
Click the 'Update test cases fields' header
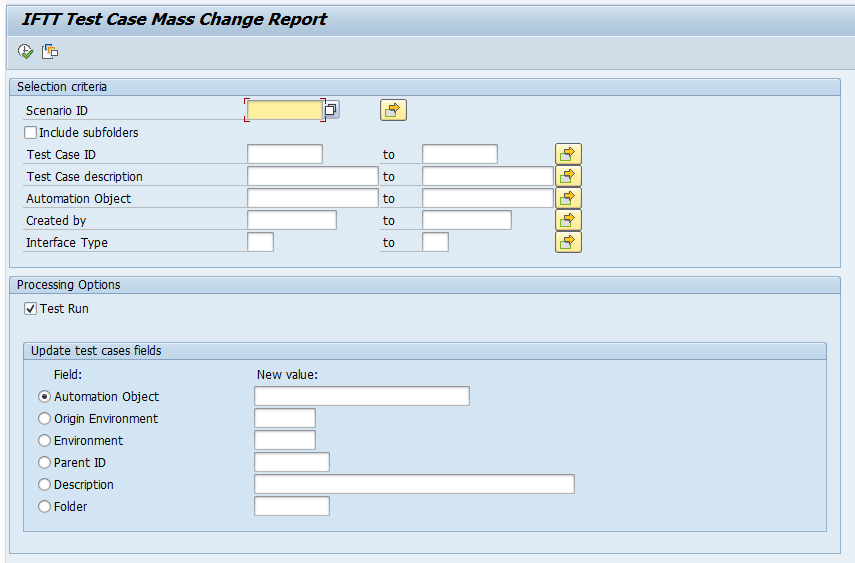coord(96,351)
